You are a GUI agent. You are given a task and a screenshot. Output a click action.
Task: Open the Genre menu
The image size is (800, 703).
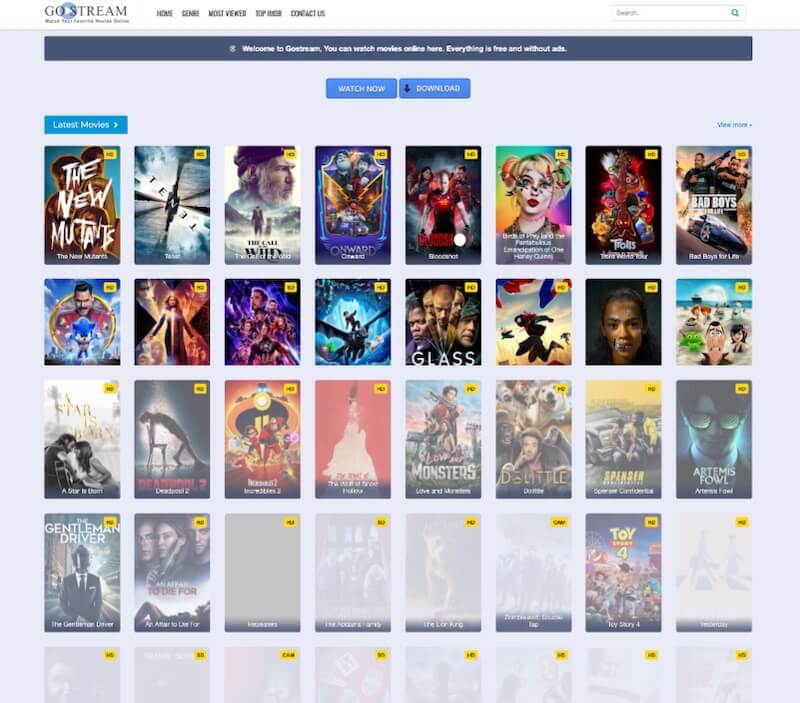(190, 14)
